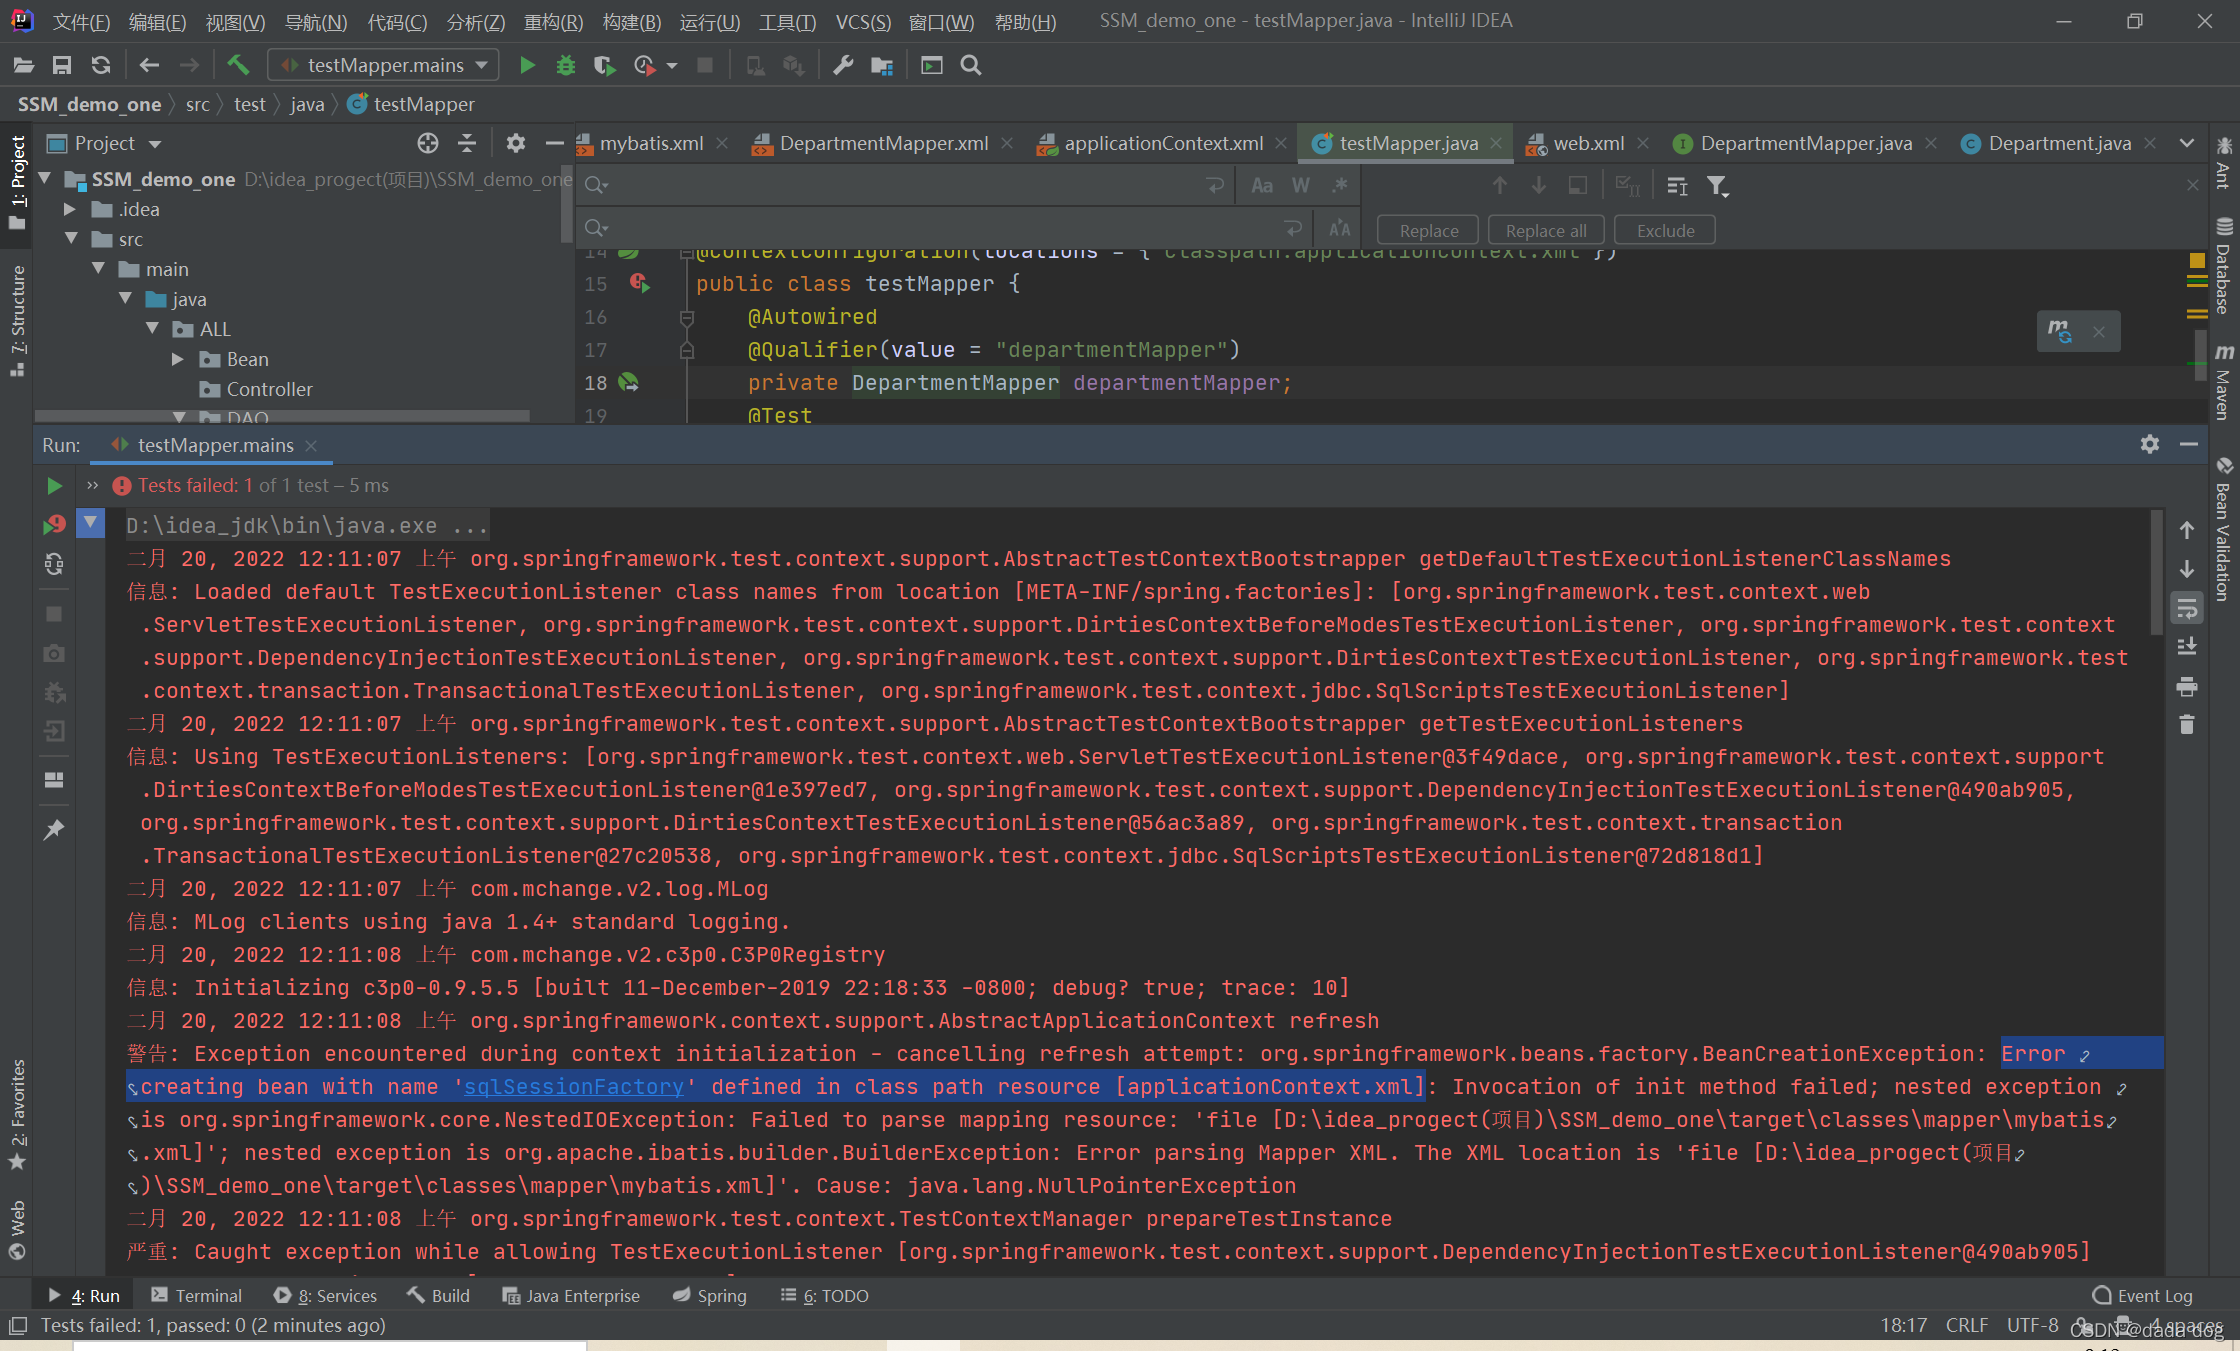The width and height of the screenshot is (2240, 1351).
Task: Clear the console with trash icon
Action: pyautogui.click(x=2187, y=725)
